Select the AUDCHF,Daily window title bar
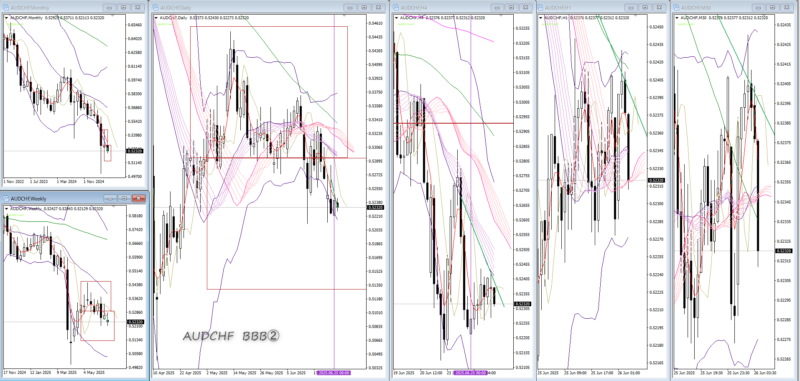 (x=268, y=8)
